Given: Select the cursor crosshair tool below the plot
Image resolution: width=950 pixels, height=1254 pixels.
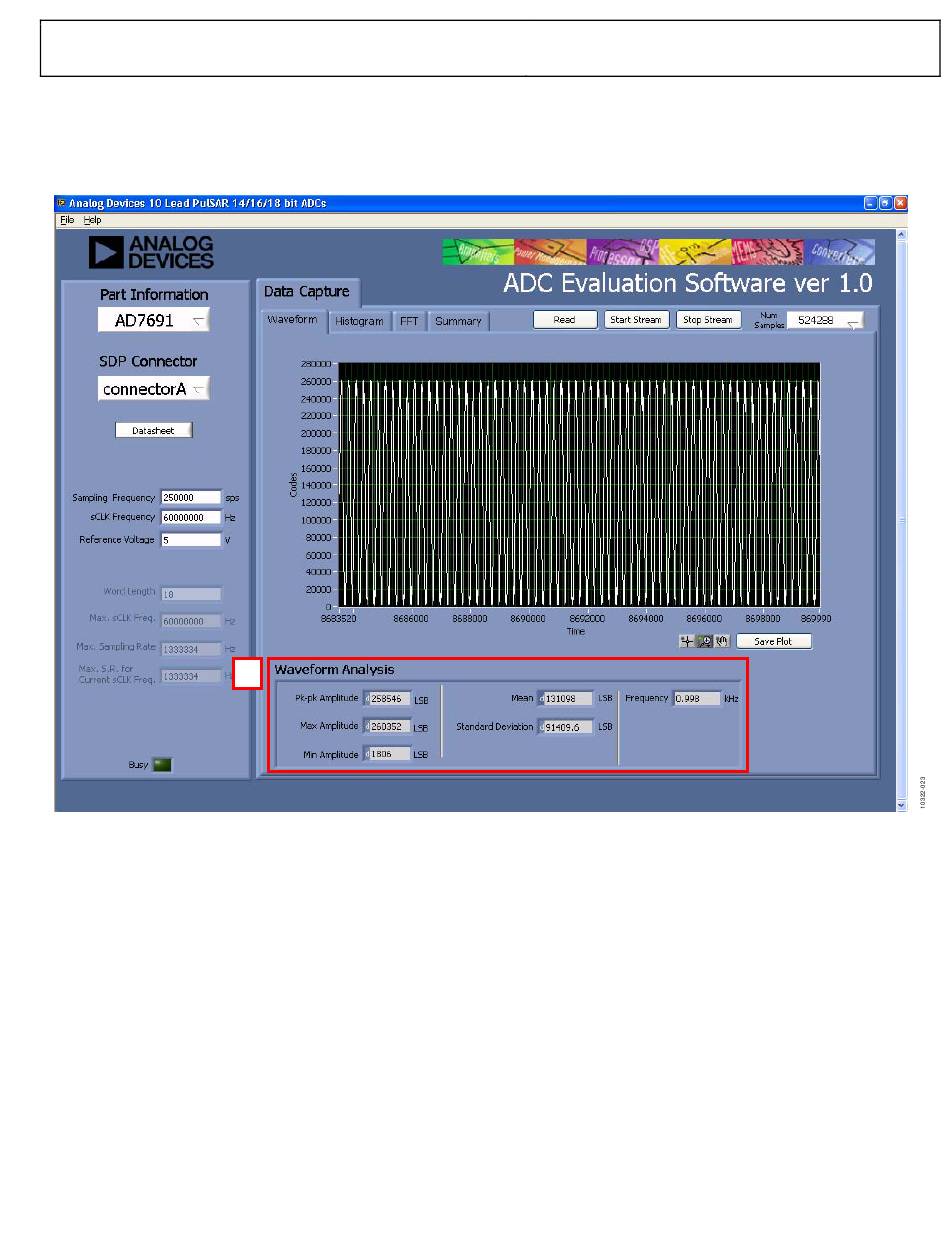Looking at the screenshot, I should pyautogui.click(x=686, y=641).
